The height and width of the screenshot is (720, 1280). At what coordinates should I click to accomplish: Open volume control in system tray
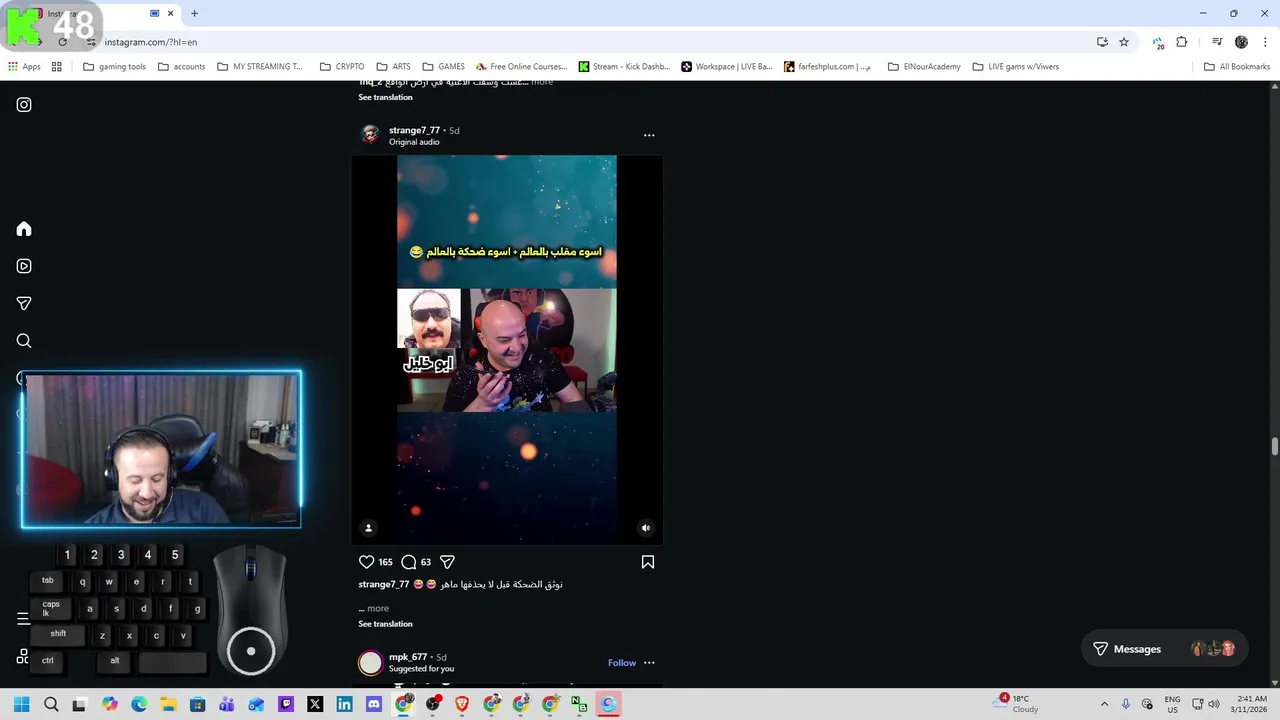[x=1215, y=704]
